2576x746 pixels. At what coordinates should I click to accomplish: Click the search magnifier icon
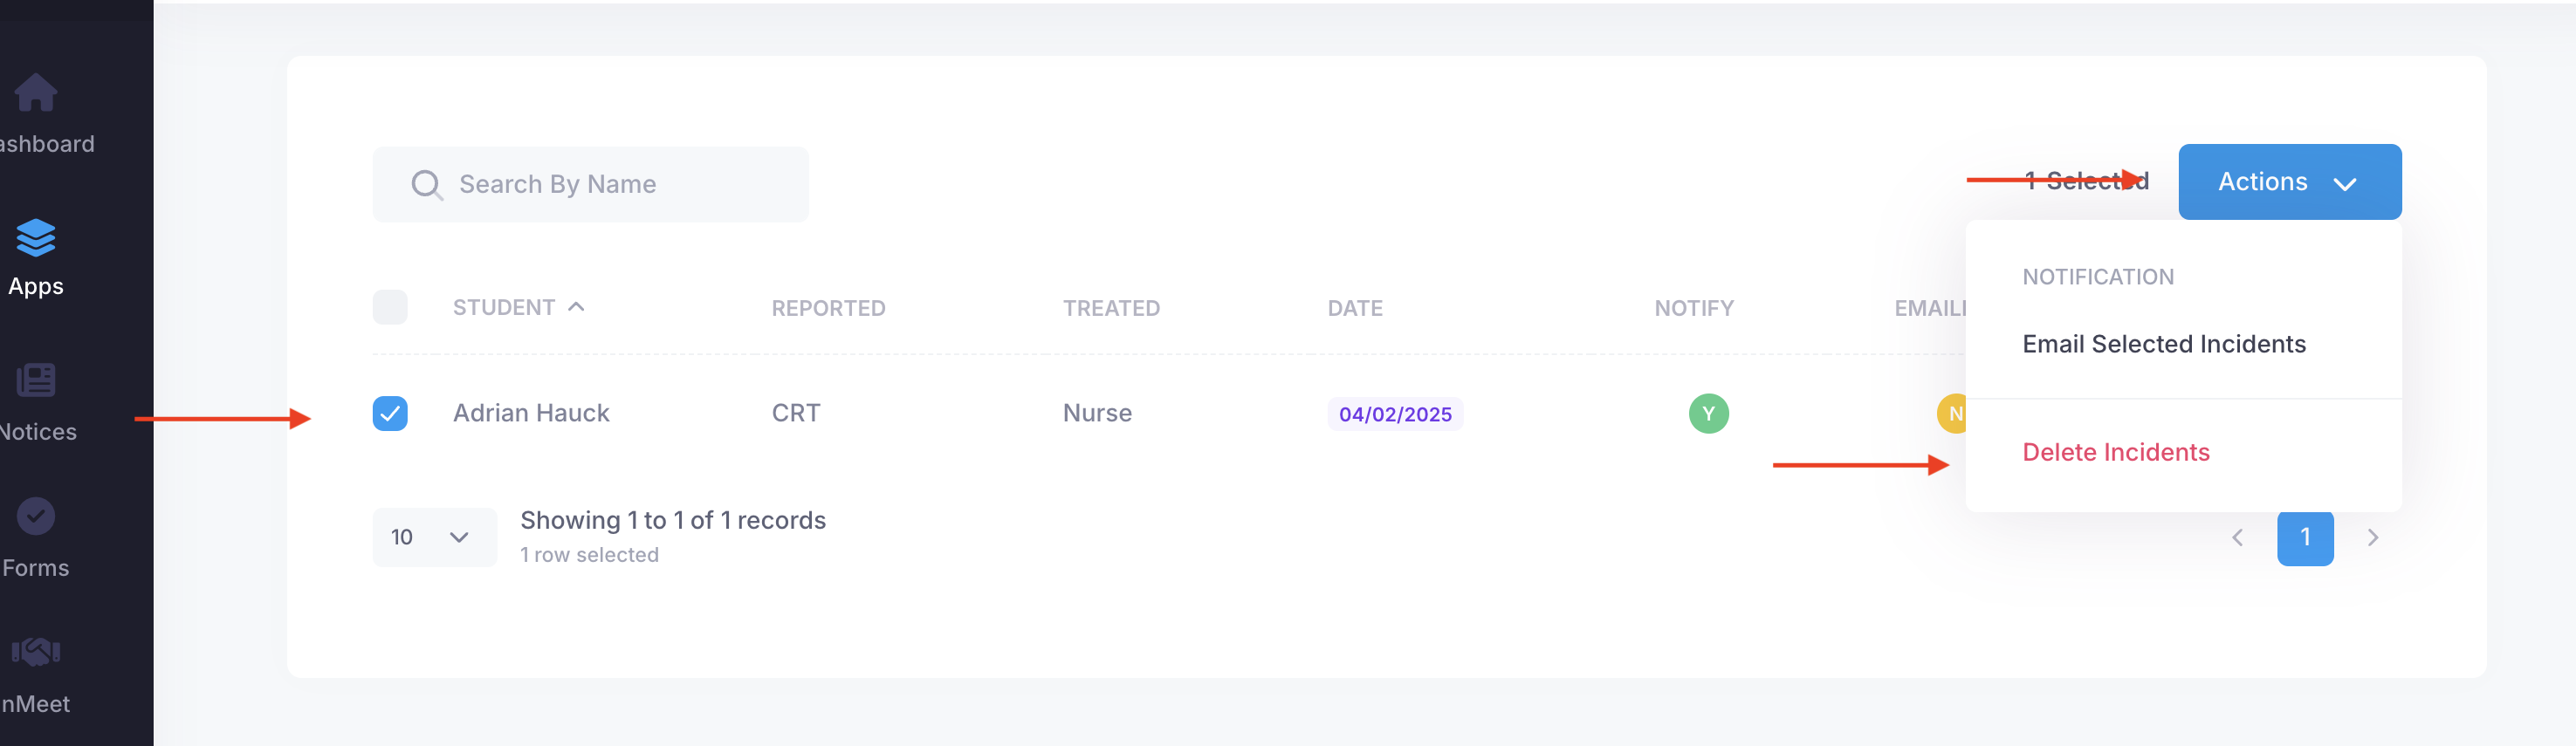click(x=426, y=185)
